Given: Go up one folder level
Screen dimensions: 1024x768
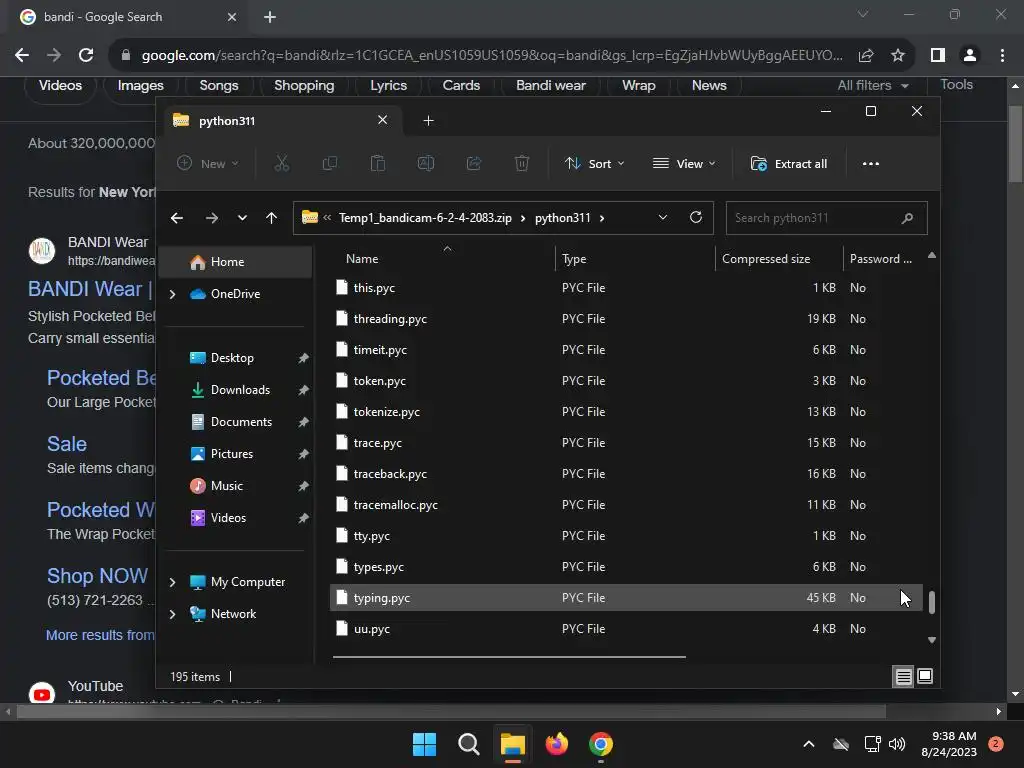Looking at the screenshot, I should [x=272, y=218].
